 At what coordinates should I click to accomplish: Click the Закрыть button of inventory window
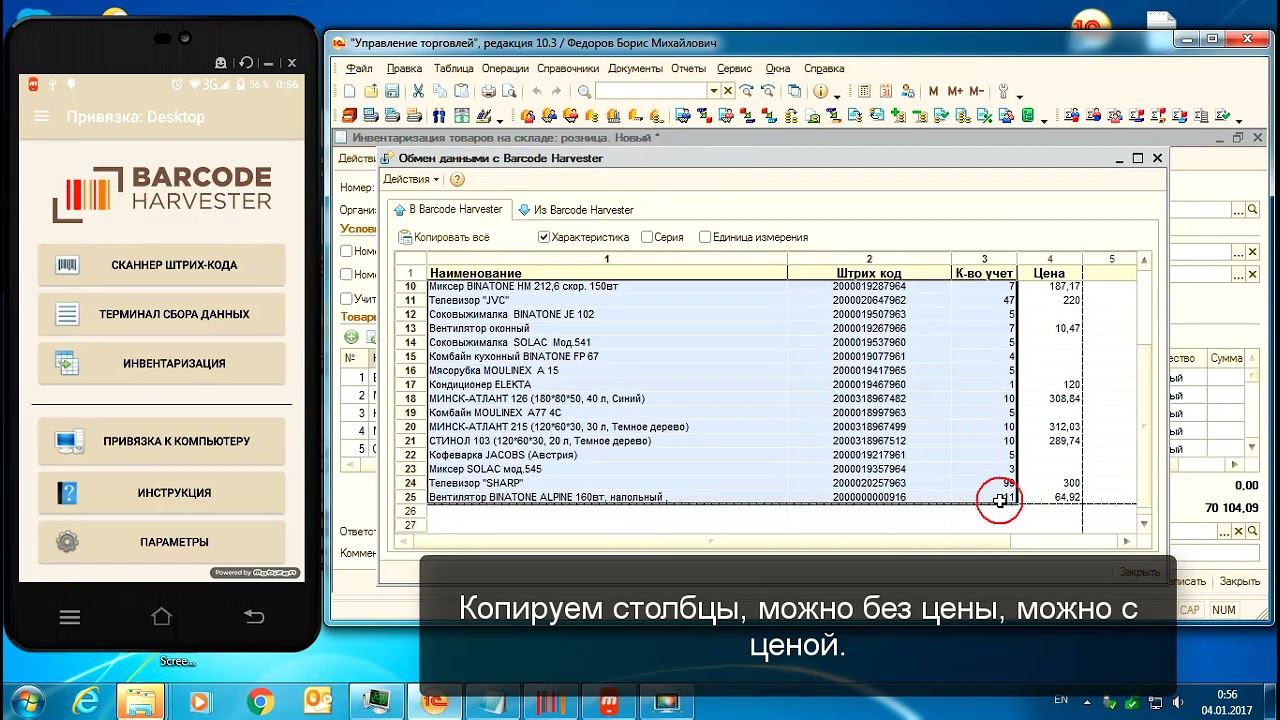pos(1240,581)
